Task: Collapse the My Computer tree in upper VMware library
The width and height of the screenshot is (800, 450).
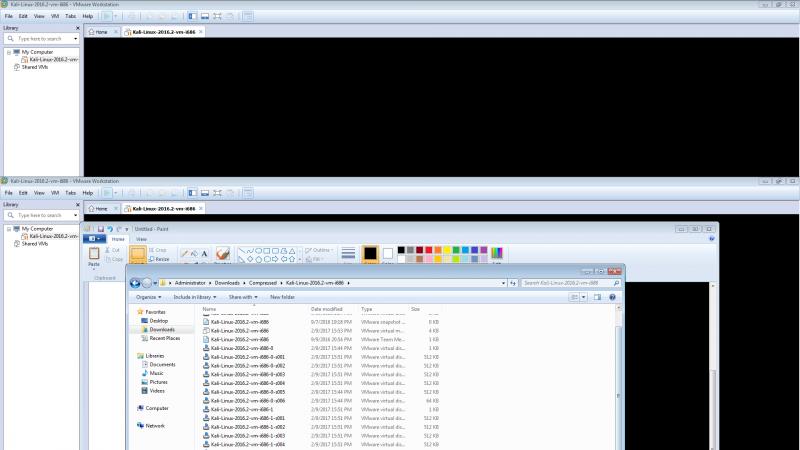Action: [9, 52]
